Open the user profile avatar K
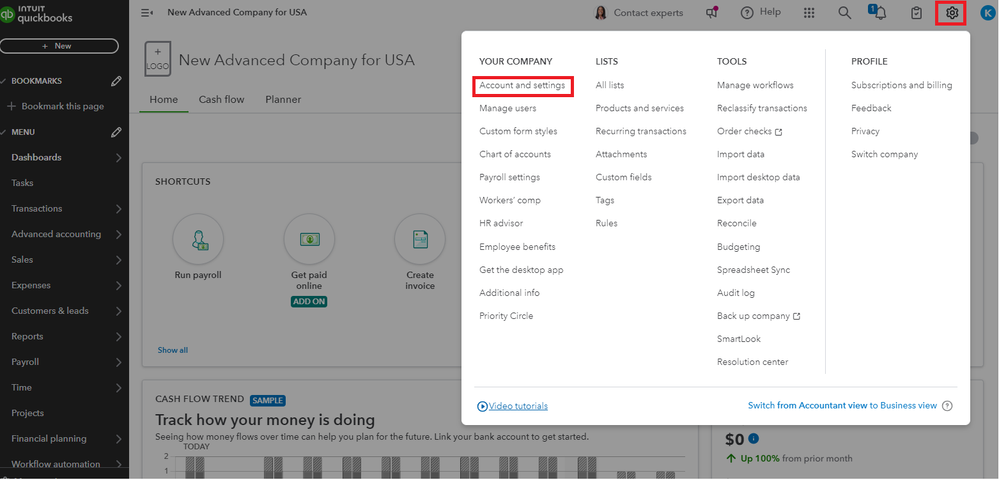Viewport: 999px width, 480px height. click(x=987, y=13)
